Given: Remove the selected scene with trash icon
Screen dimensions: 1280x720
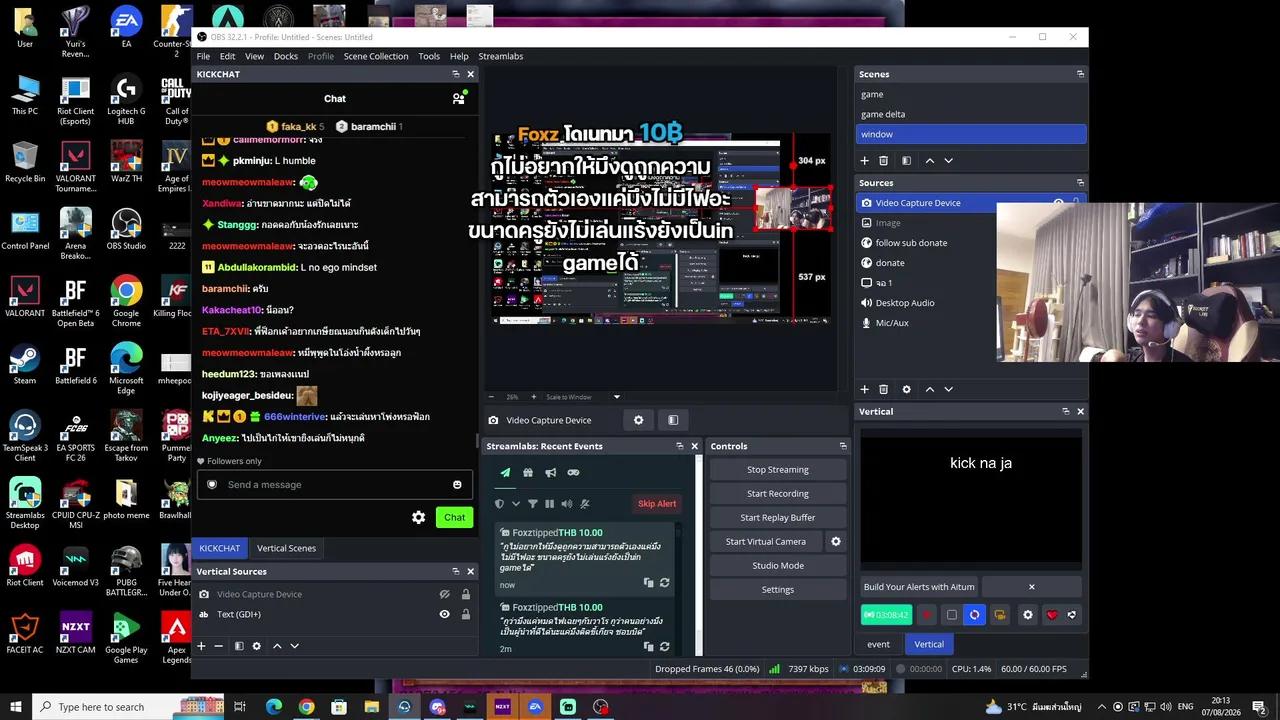Looking at the screenshot, I should (x=884, y=161).
